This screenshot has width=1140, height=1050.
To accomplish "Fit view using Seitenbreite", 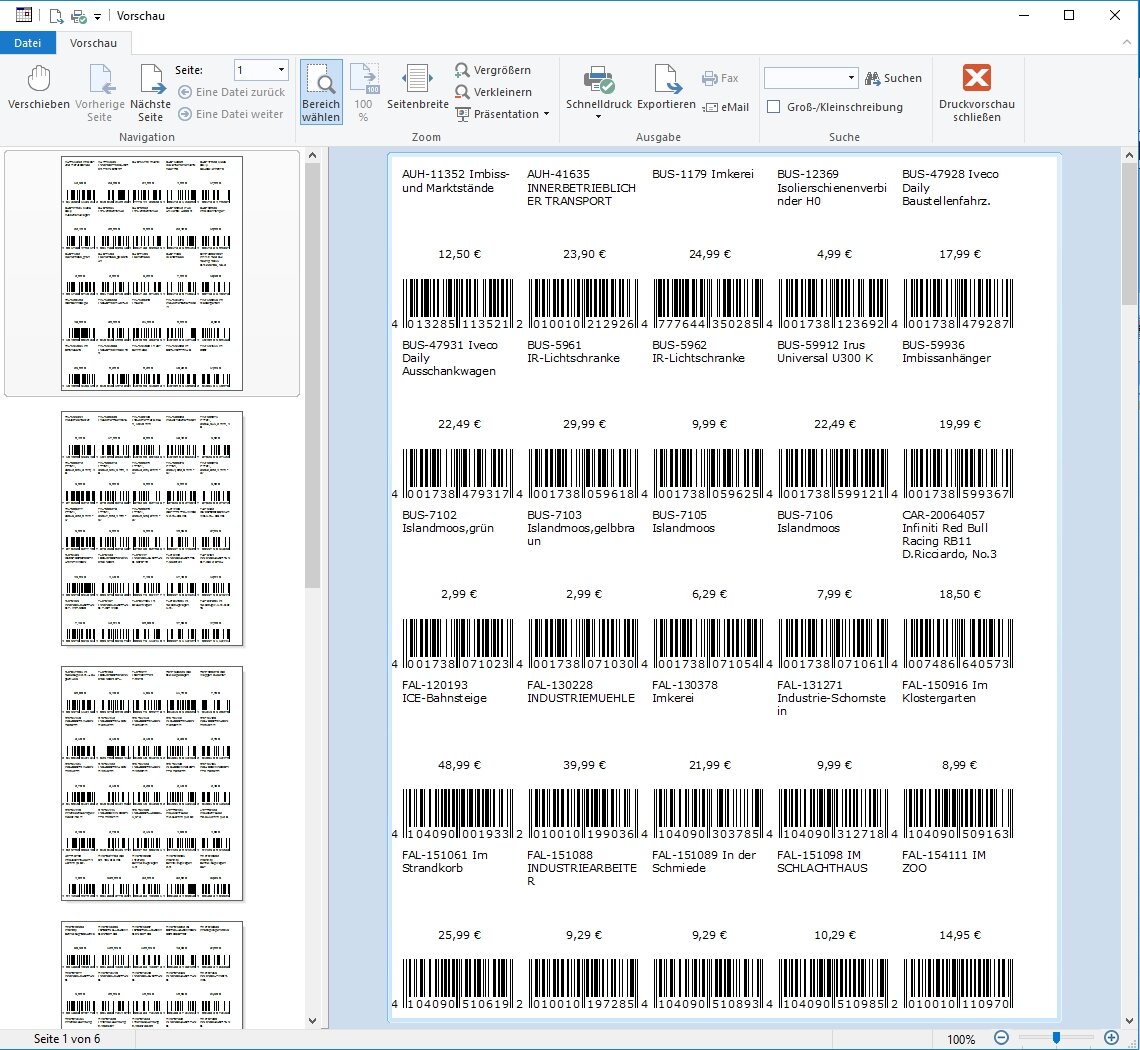I will (x=417, y=90).
